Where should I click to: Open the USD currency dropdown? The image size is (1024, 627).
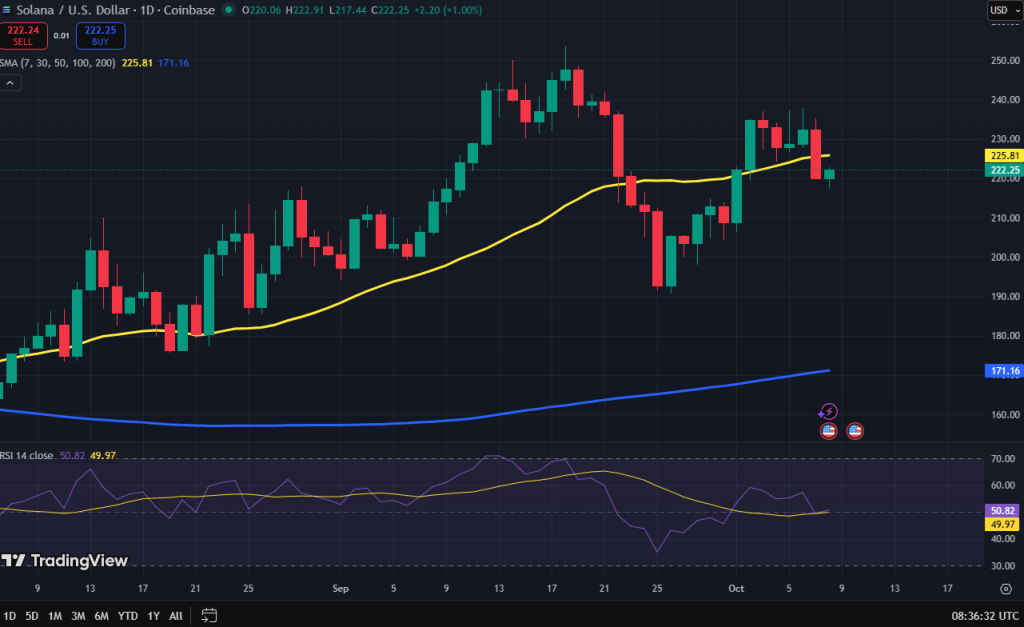coord(1001,10)
